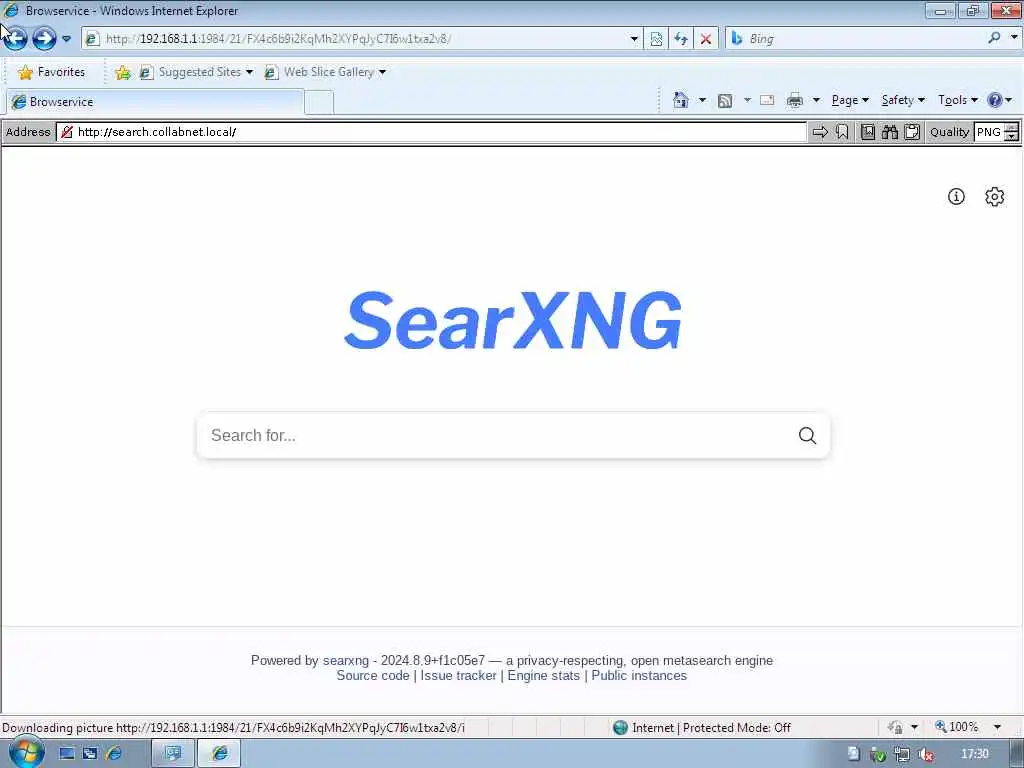The image size is (1024, 768).
Task: Open the Public instances link
Action: tap(639, 676)
